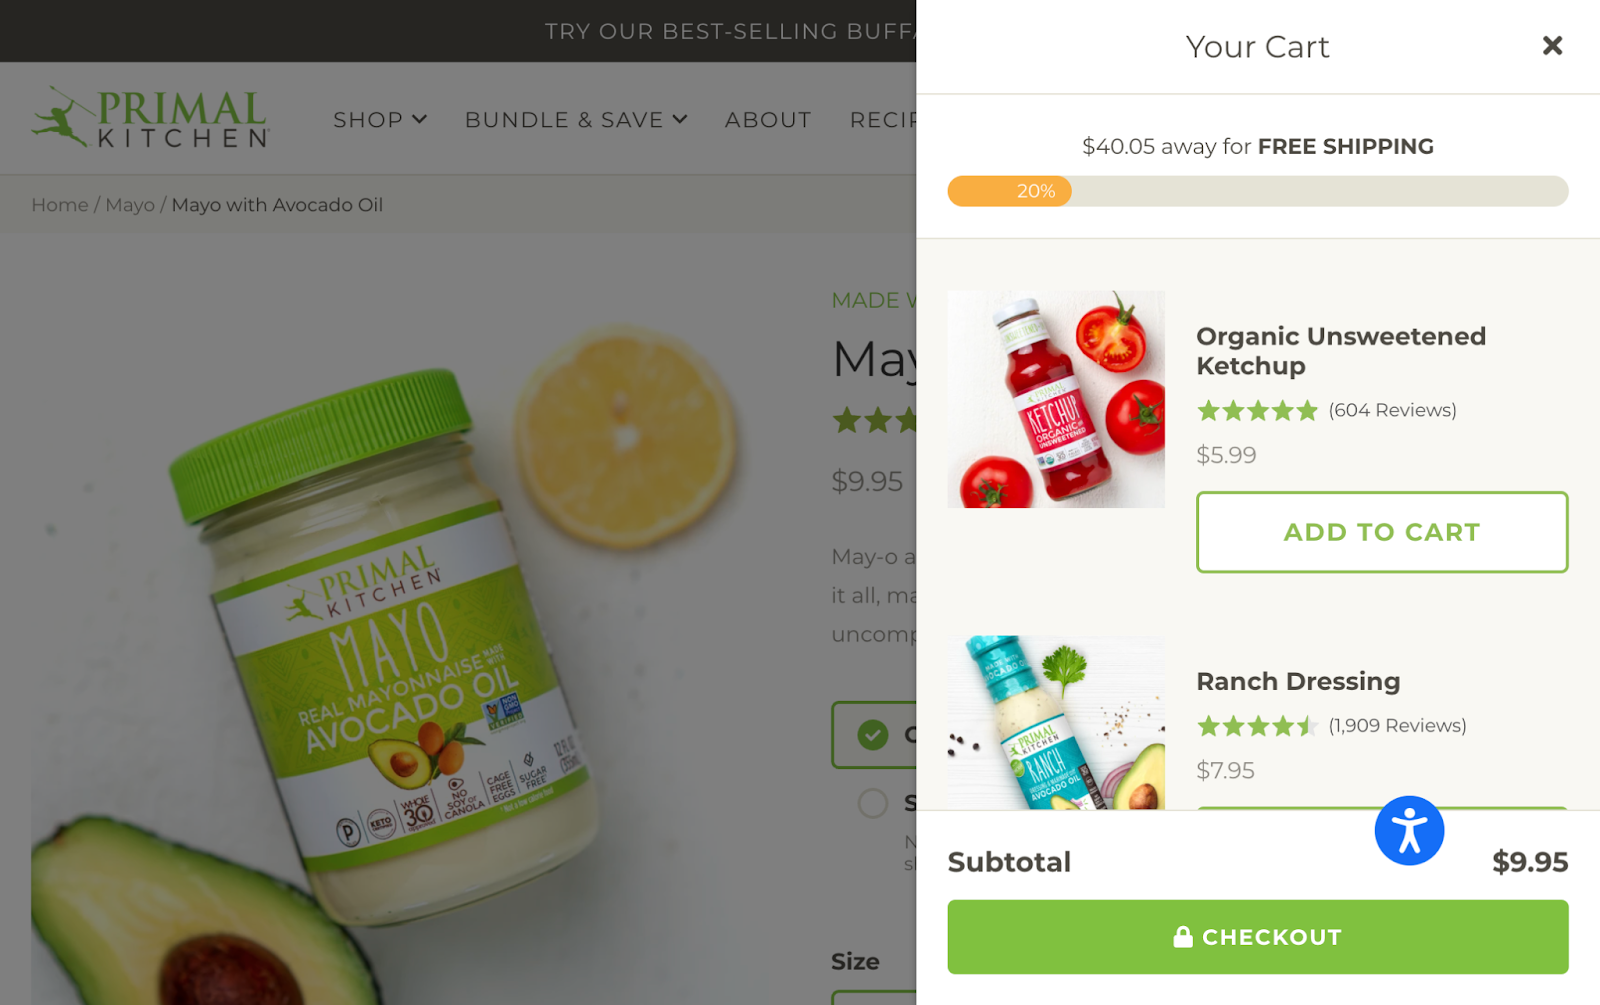Select the unchecked subscription radio button

coord(873,803)
